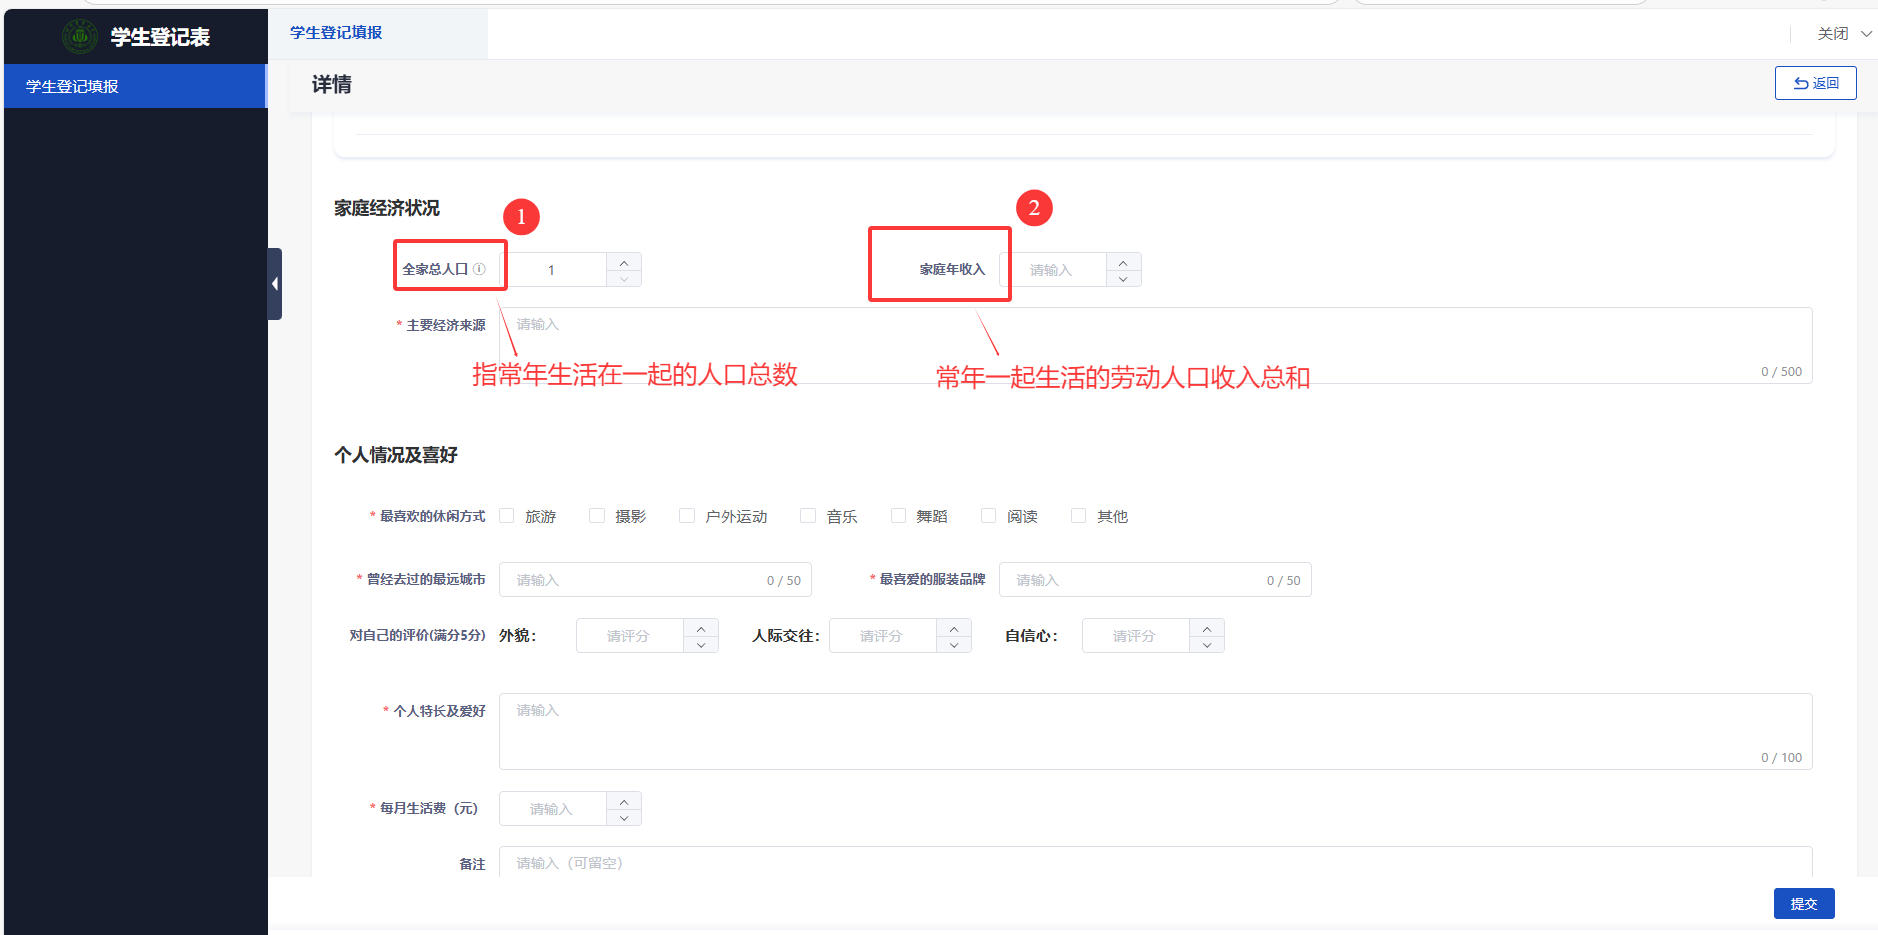The height and width of the screenshot is (935, 1878).
Task: Click the 返回 button
Action: pos(1815,83)
